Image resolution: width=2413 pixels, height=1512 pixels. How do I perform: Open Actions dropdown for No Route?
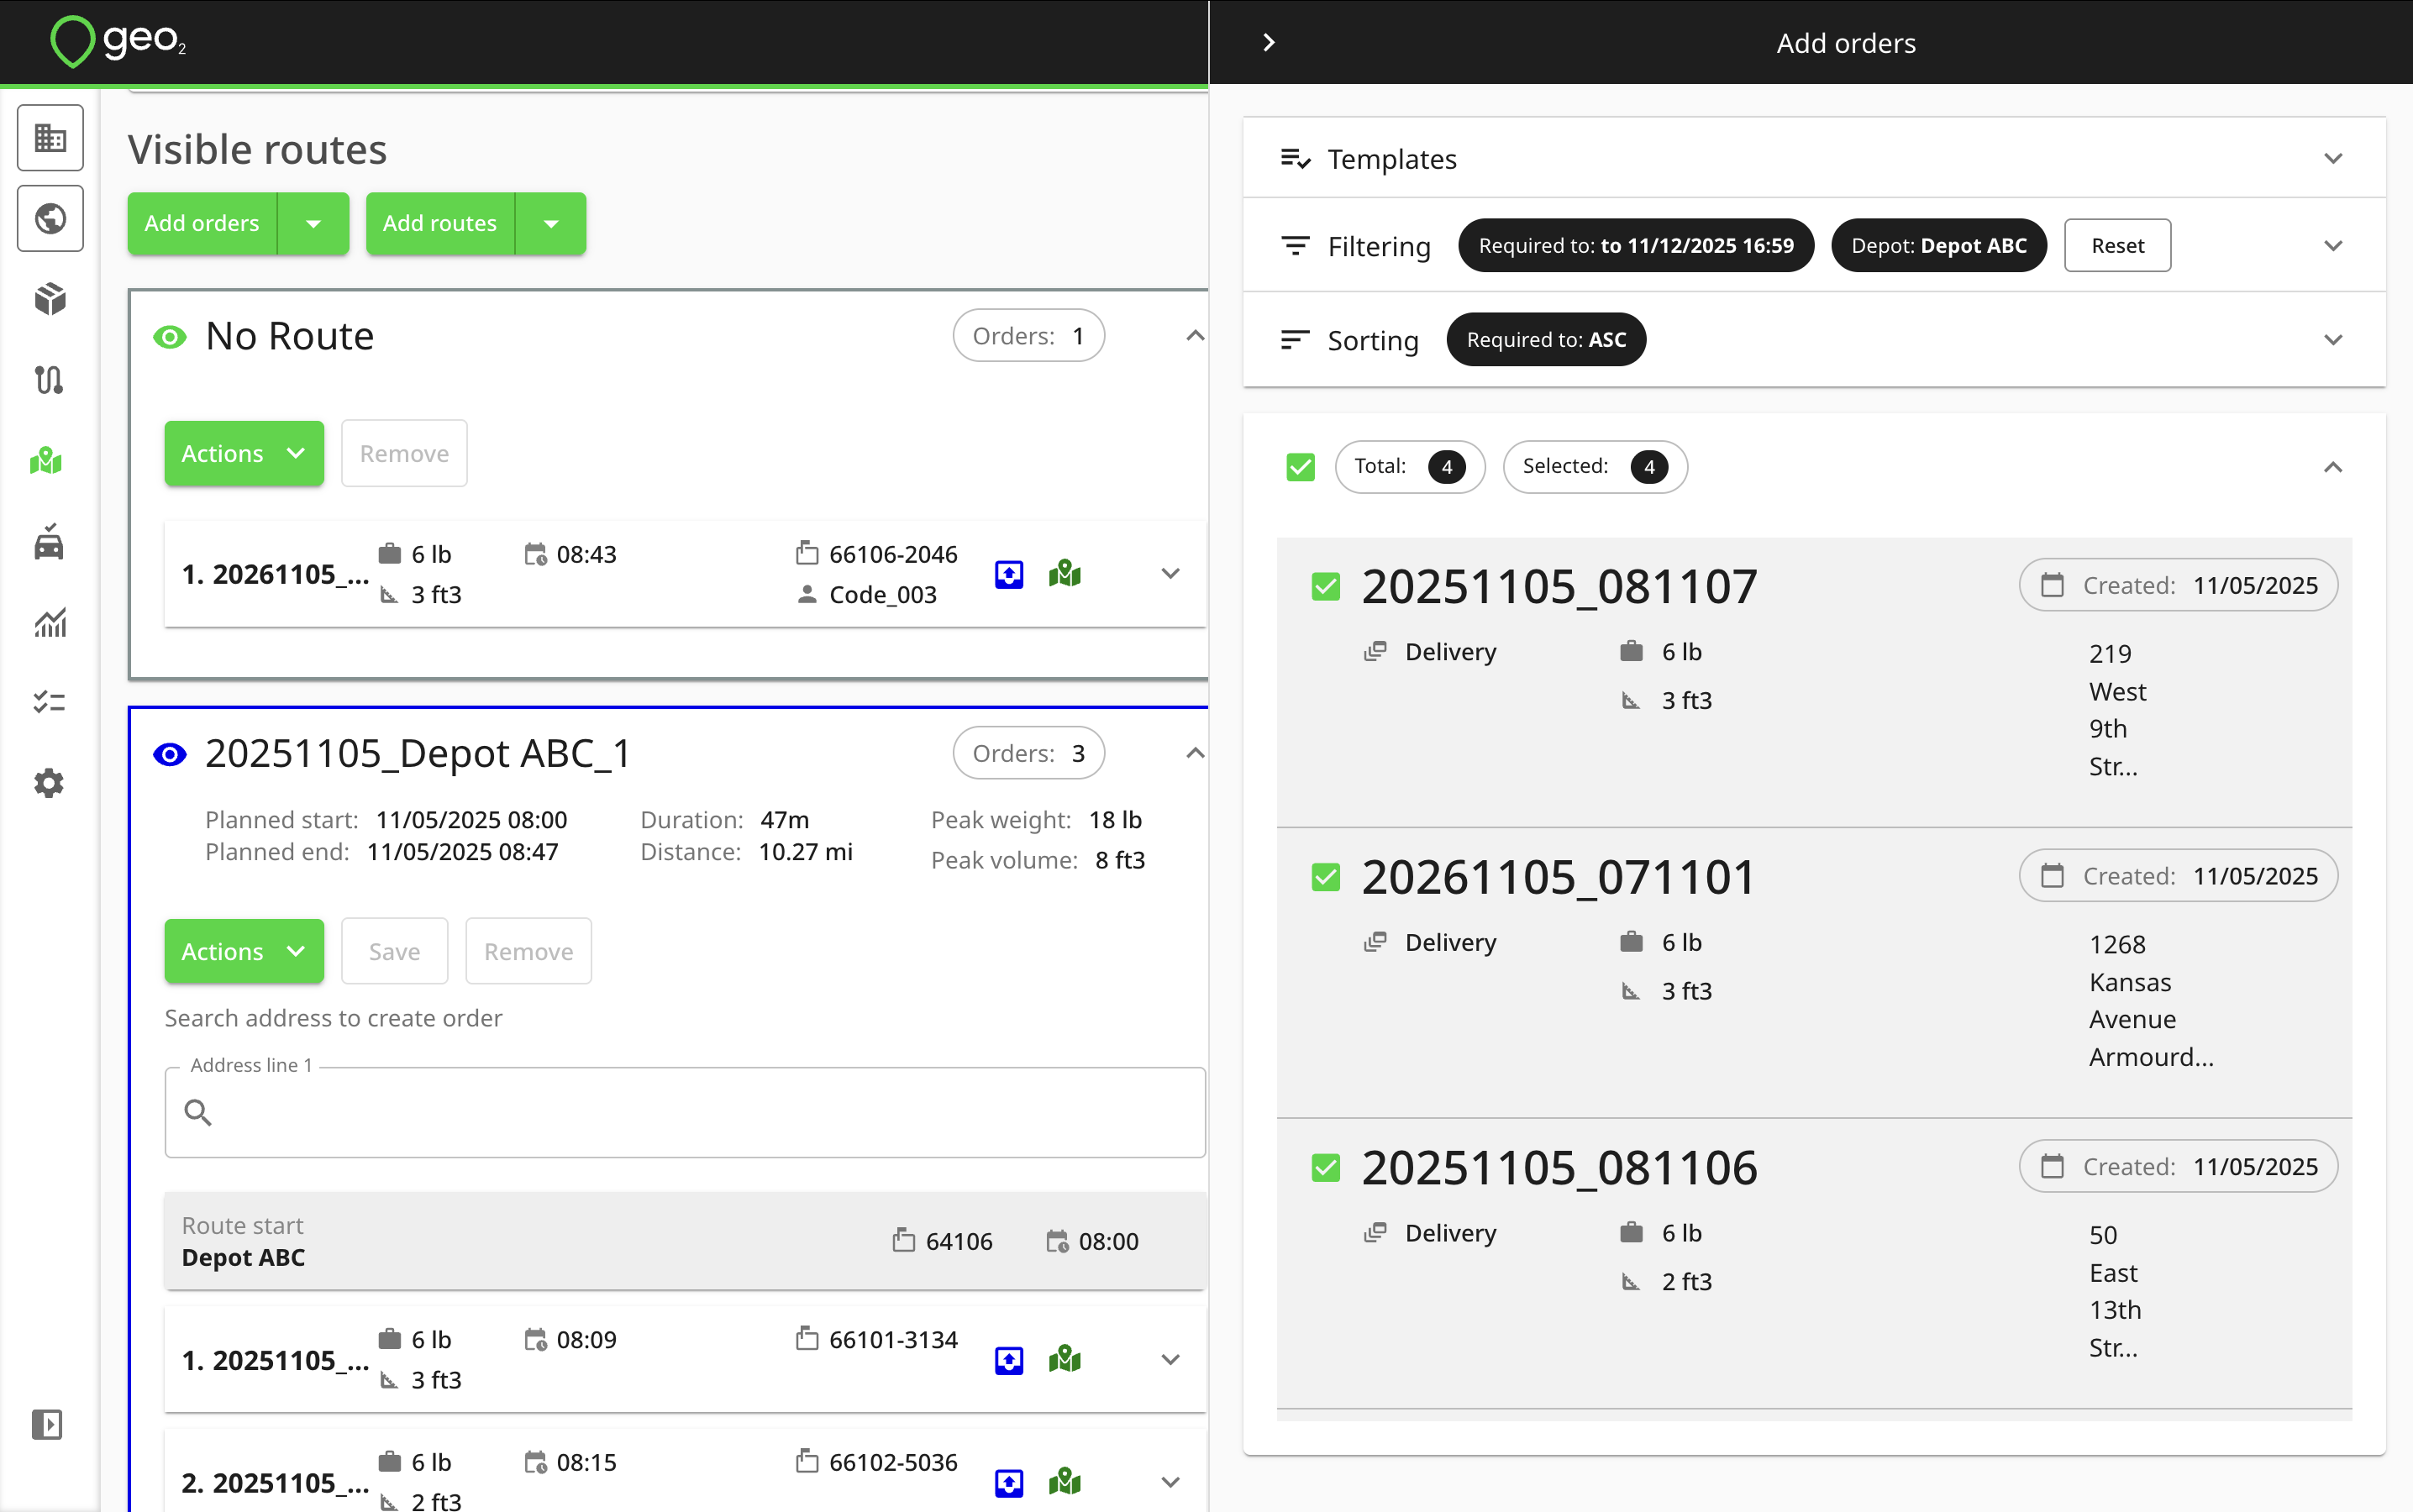(x=244, y=454)
